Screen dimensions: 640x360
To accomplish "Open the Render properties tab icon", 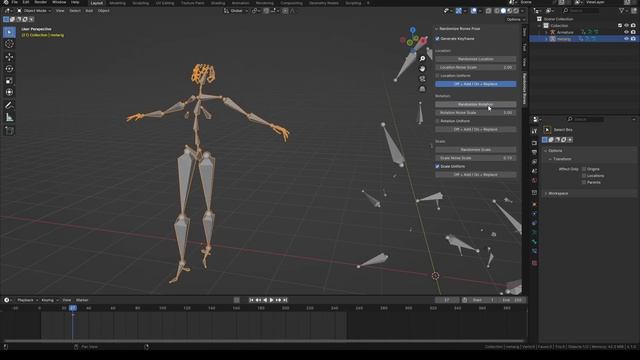I will coord(534,143).
